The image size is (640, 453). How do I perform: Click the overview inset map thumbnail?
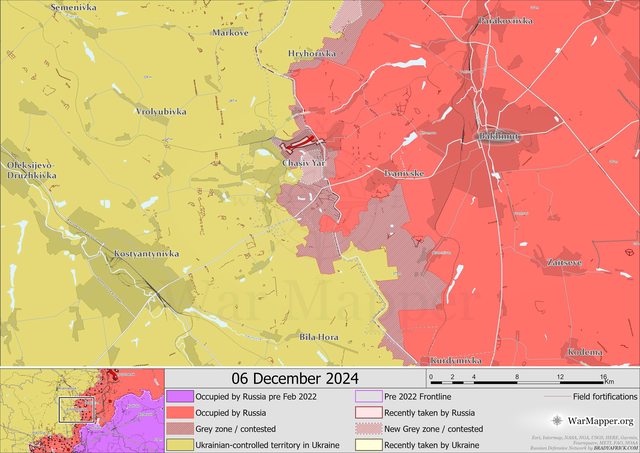(82, 410)
